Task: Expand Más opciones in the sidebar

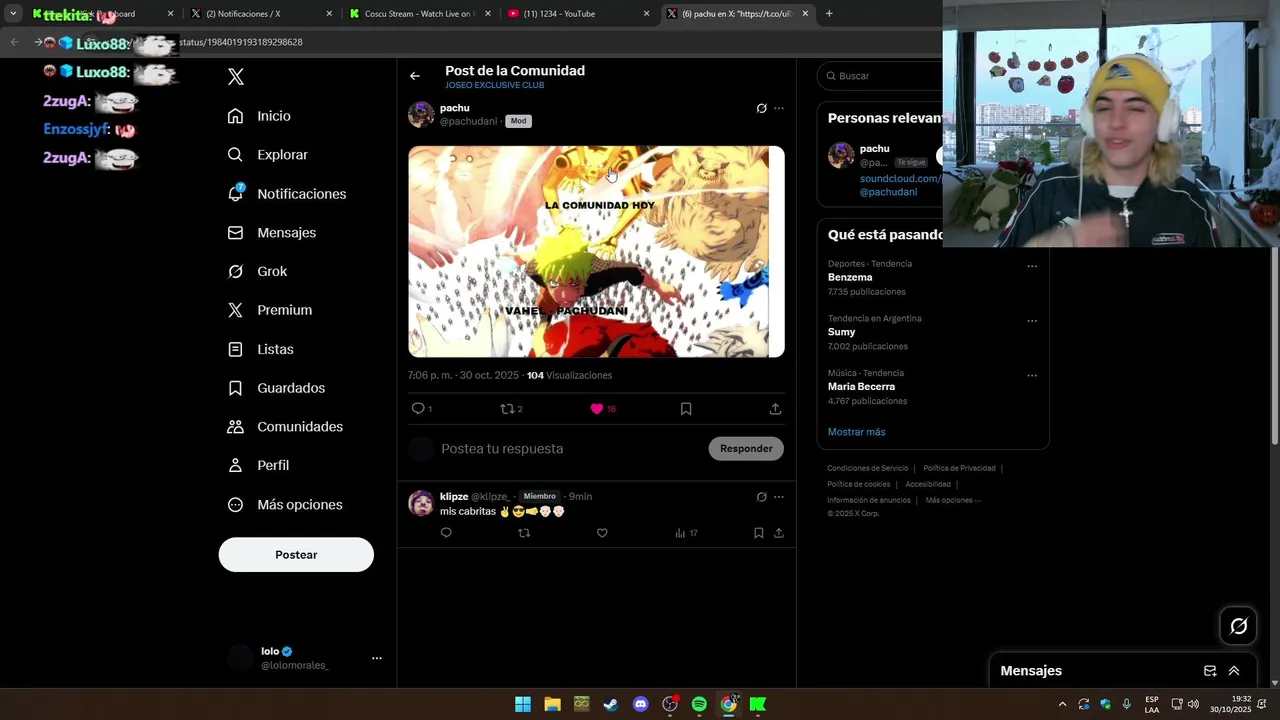Action: pos(285,504)
